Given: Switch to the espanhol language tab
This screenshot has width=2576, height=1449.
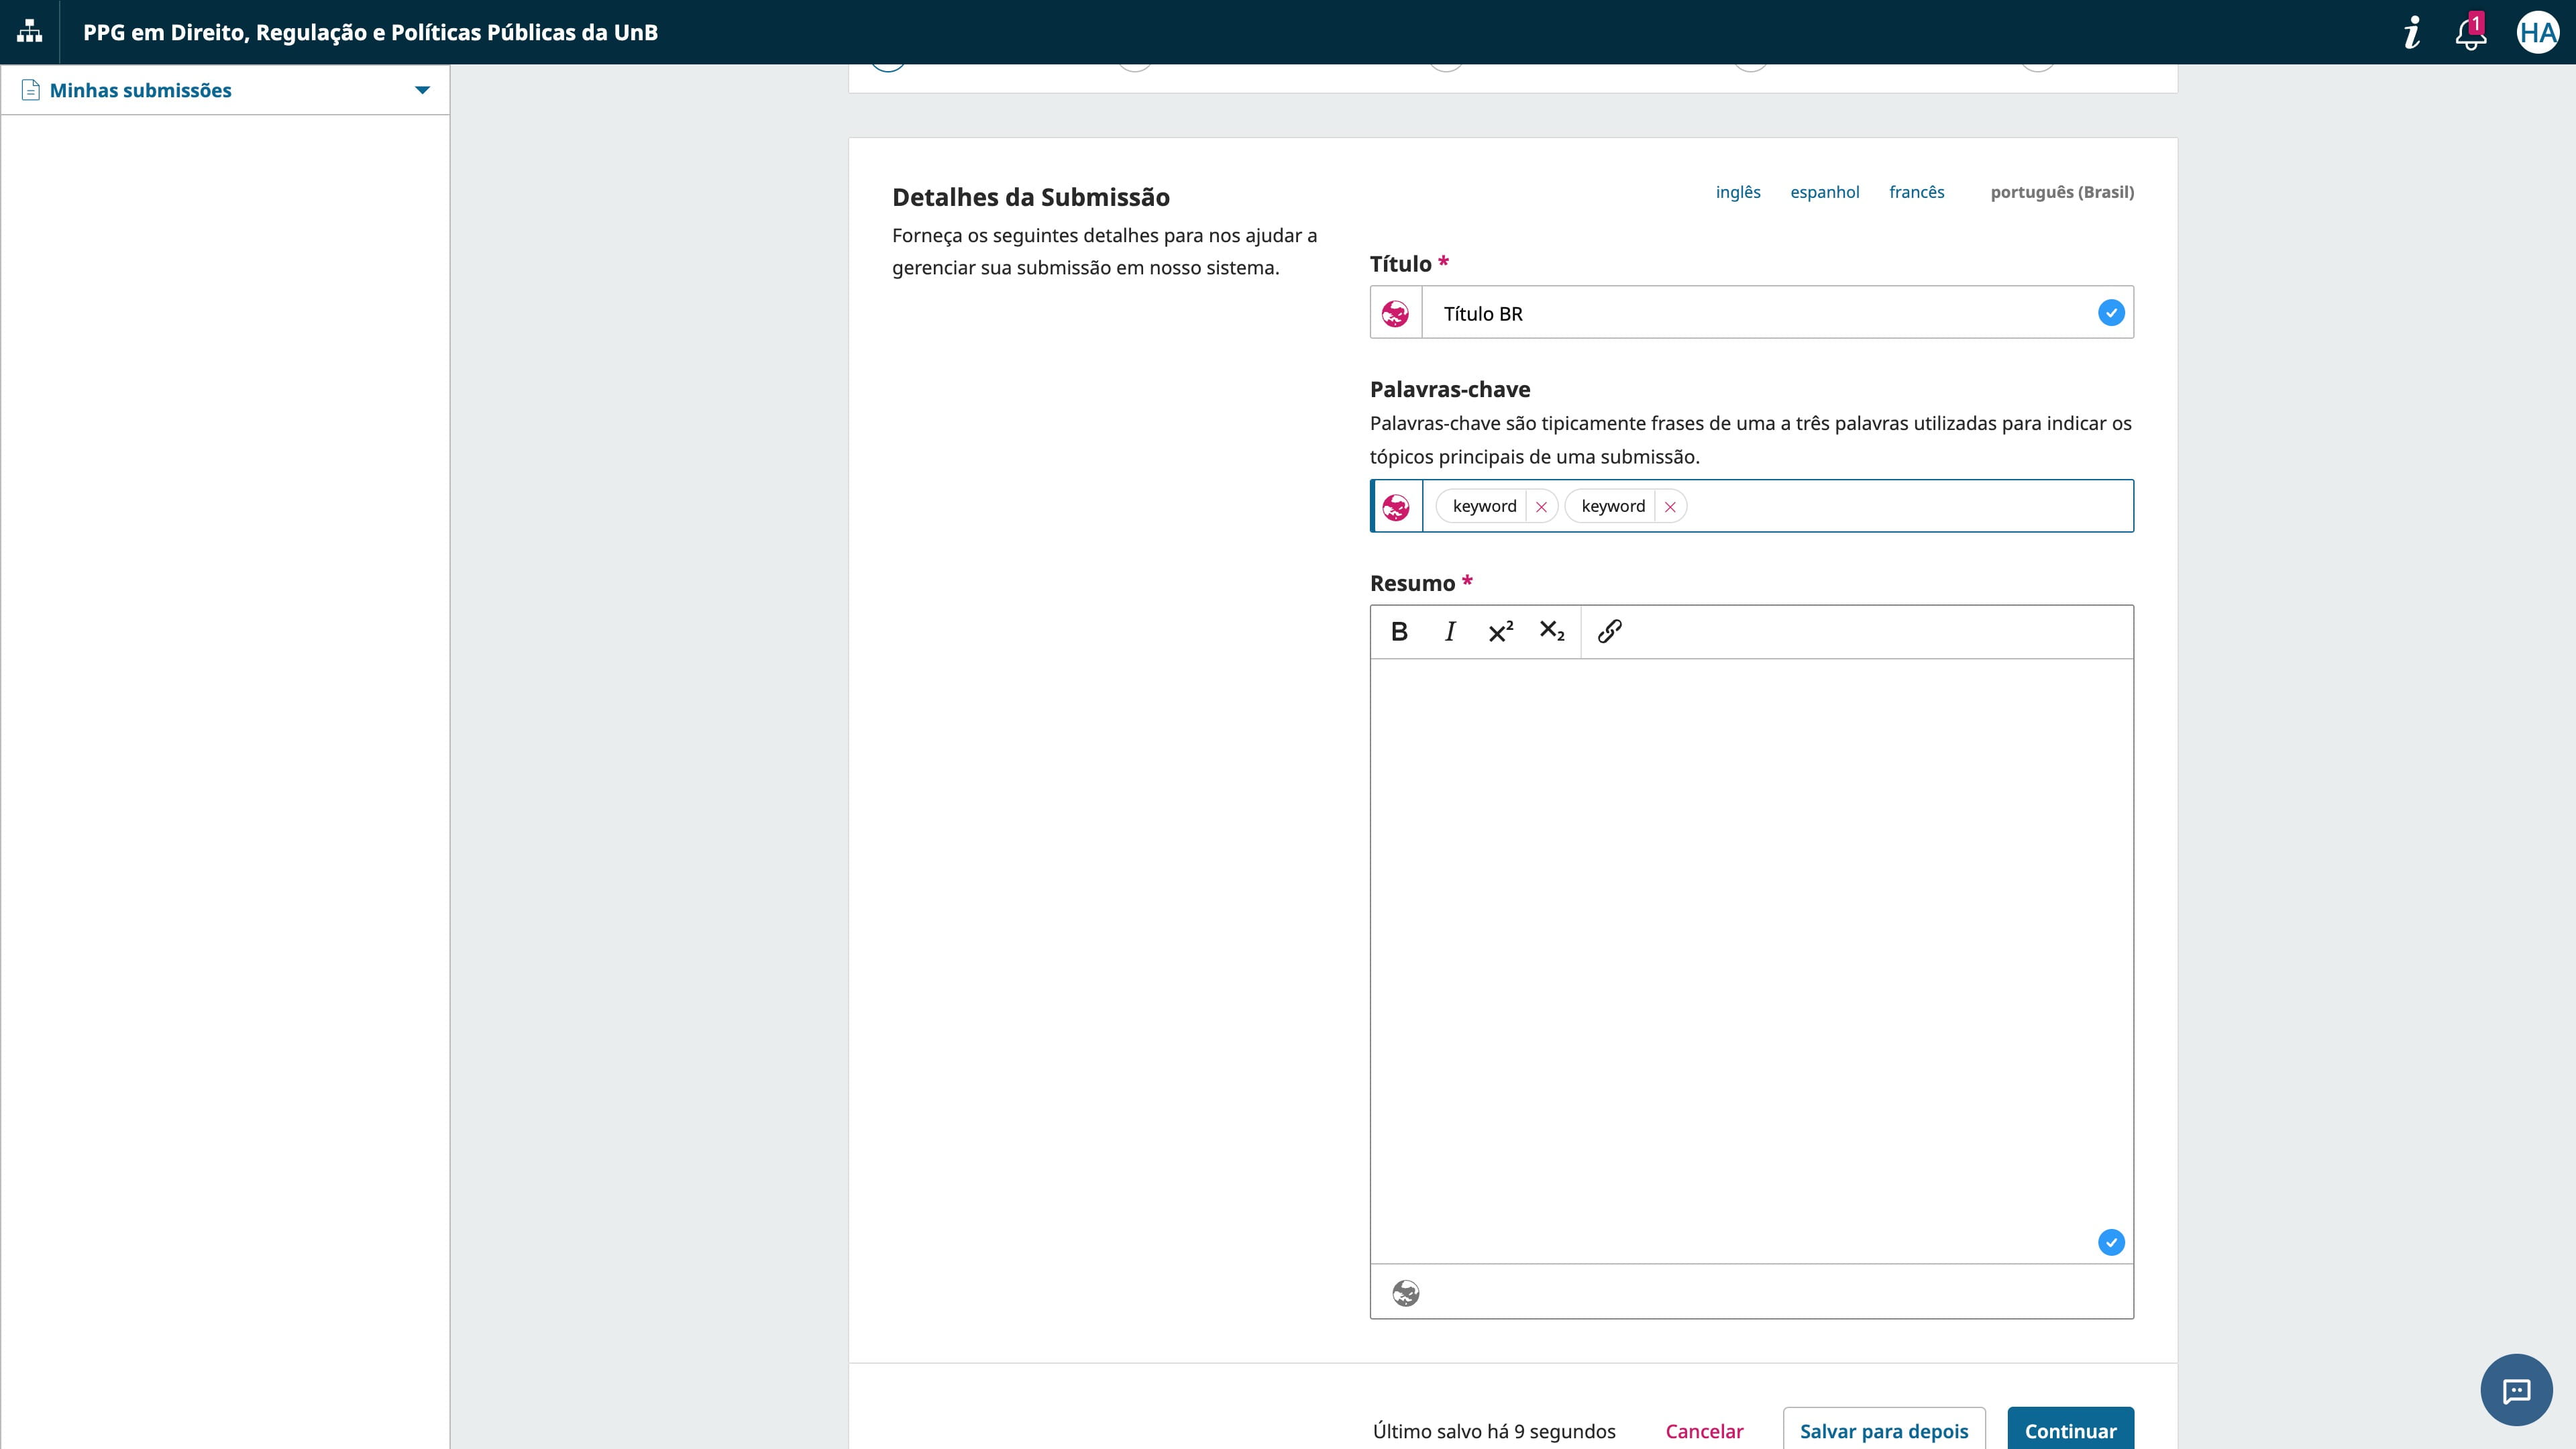Looking at the screenshot, I should (1824, 192).
